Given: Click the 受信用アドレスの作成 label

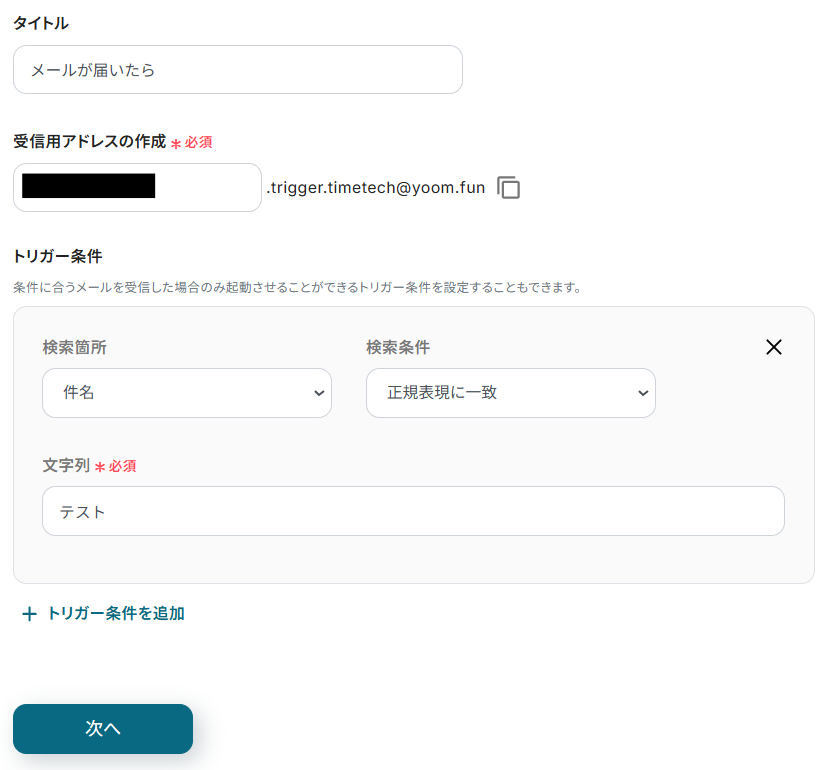Looking at the screenshot, I should pyautogui.click(x=90, y=141).
